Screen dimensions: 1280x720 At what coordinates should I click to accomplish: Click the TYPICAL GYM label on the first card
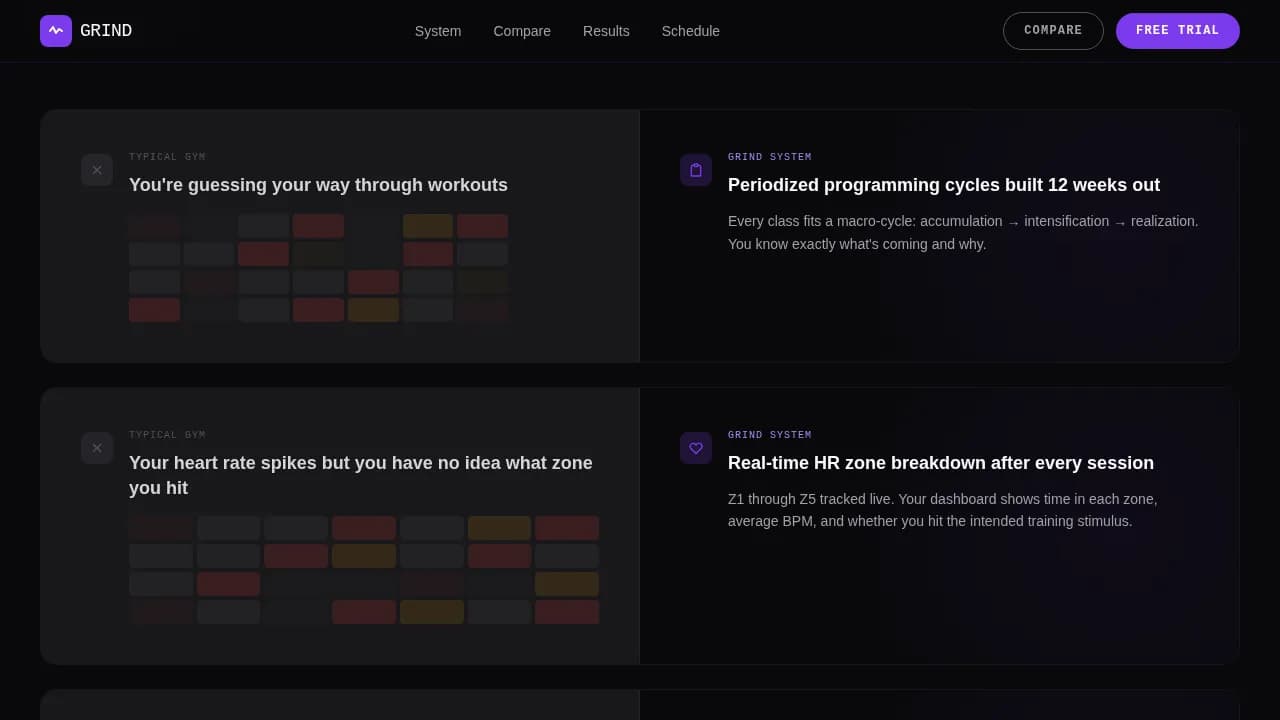(167, 156)
